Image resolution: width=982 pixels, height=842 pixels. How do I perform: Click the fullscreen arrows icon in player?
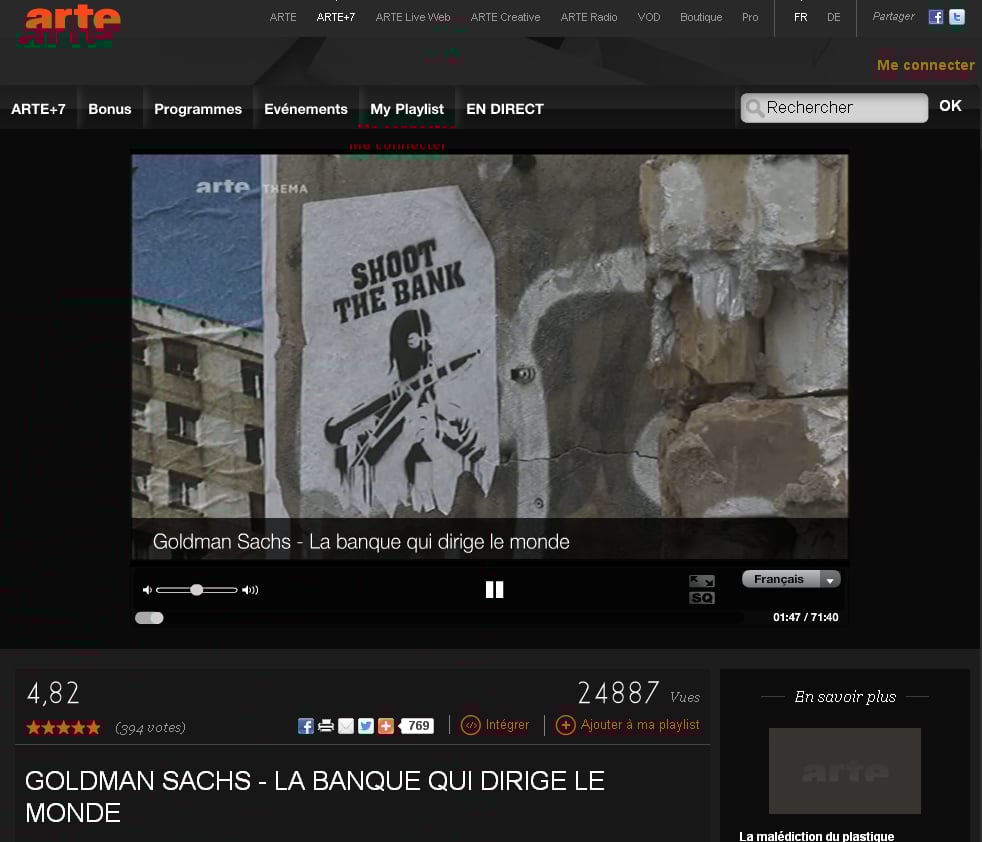coord(702,581)
